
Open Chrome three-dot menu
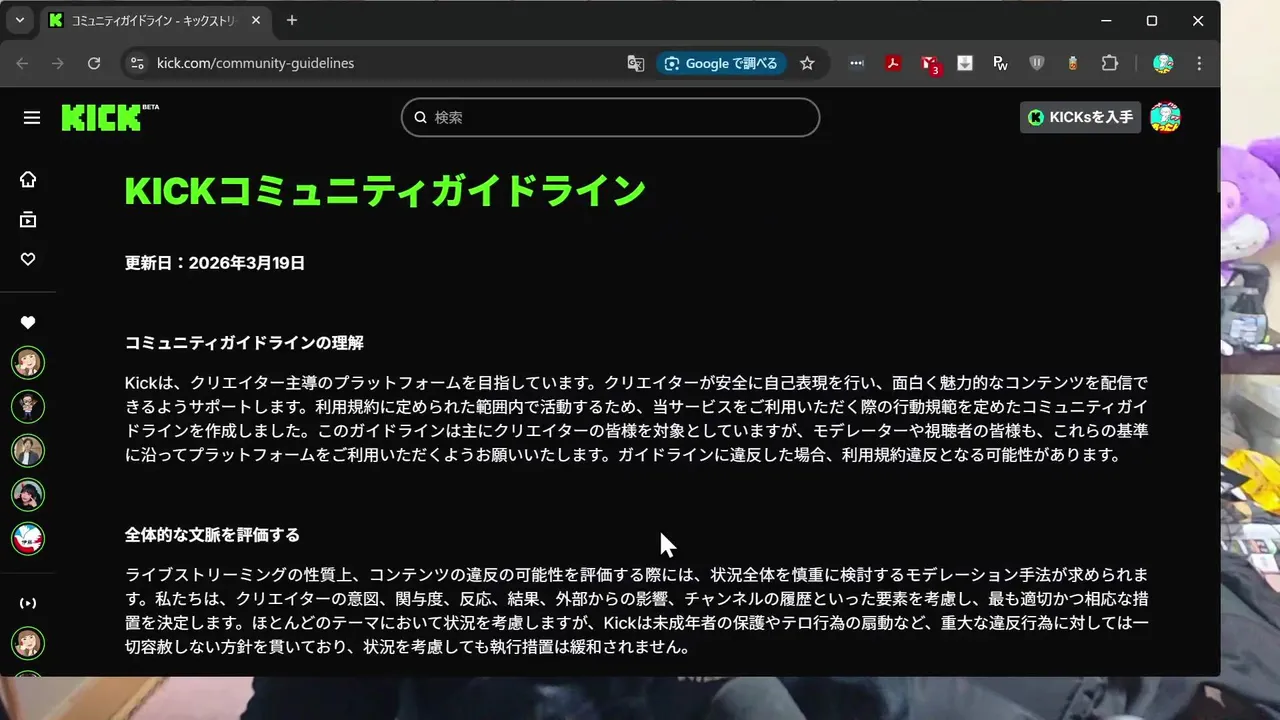[1199, 63]
